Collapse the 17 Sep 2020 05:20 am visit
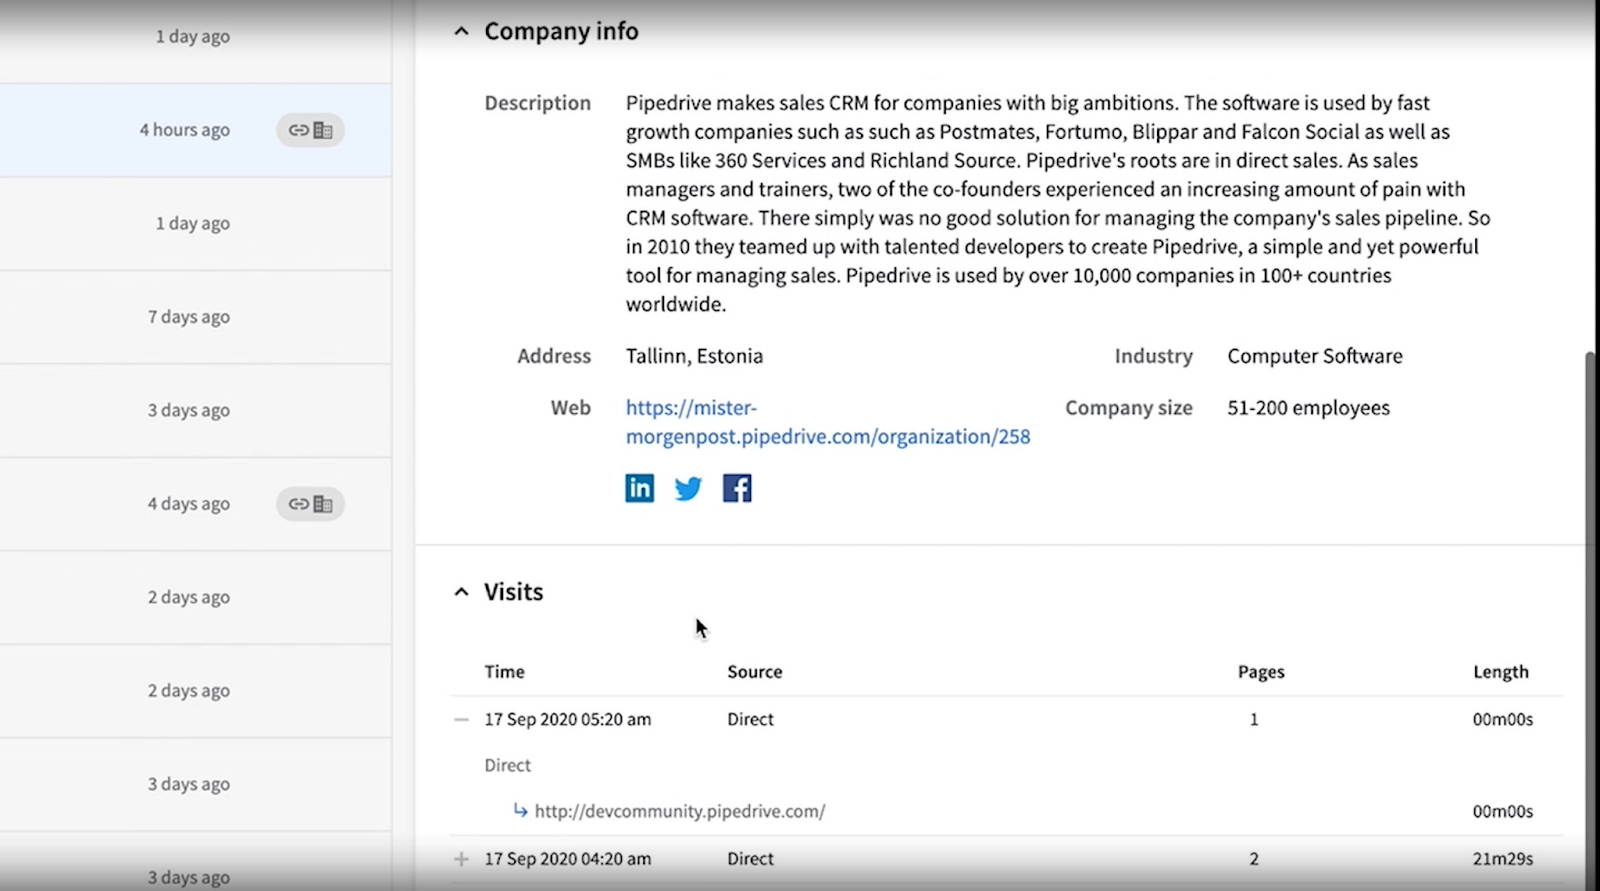The width and height of the screenshot is (1600, 891). [x=461, y=720]
